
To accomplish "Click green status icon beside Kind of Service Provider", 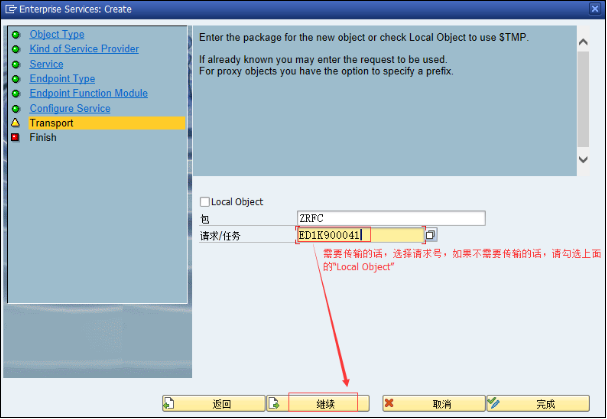I will [16, 49].
